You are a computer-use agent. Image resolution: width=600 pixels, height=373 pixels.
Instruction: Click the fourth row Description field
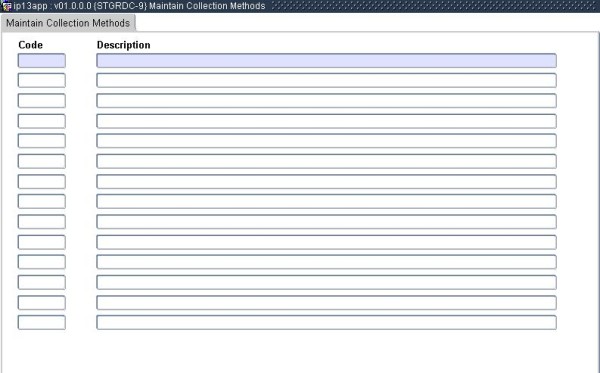[x=326, y=121]
